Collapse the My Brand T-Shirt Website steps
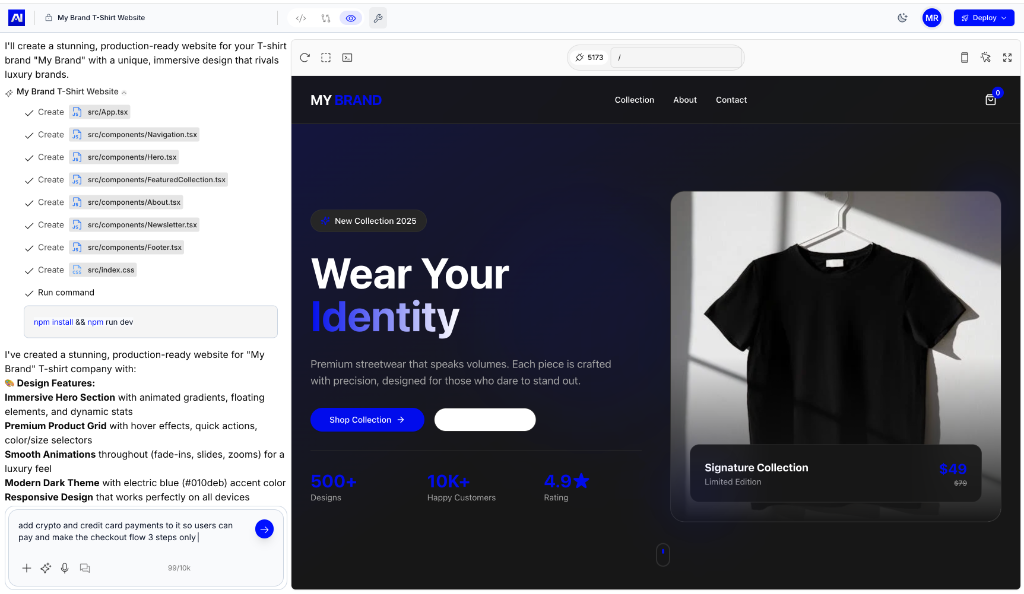1024x594 pixels. [x=124, y=90]
